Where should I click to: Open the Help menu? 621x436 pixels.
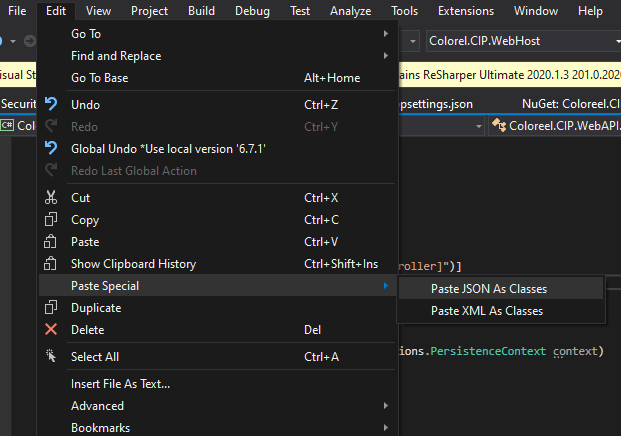coord(590,11)
